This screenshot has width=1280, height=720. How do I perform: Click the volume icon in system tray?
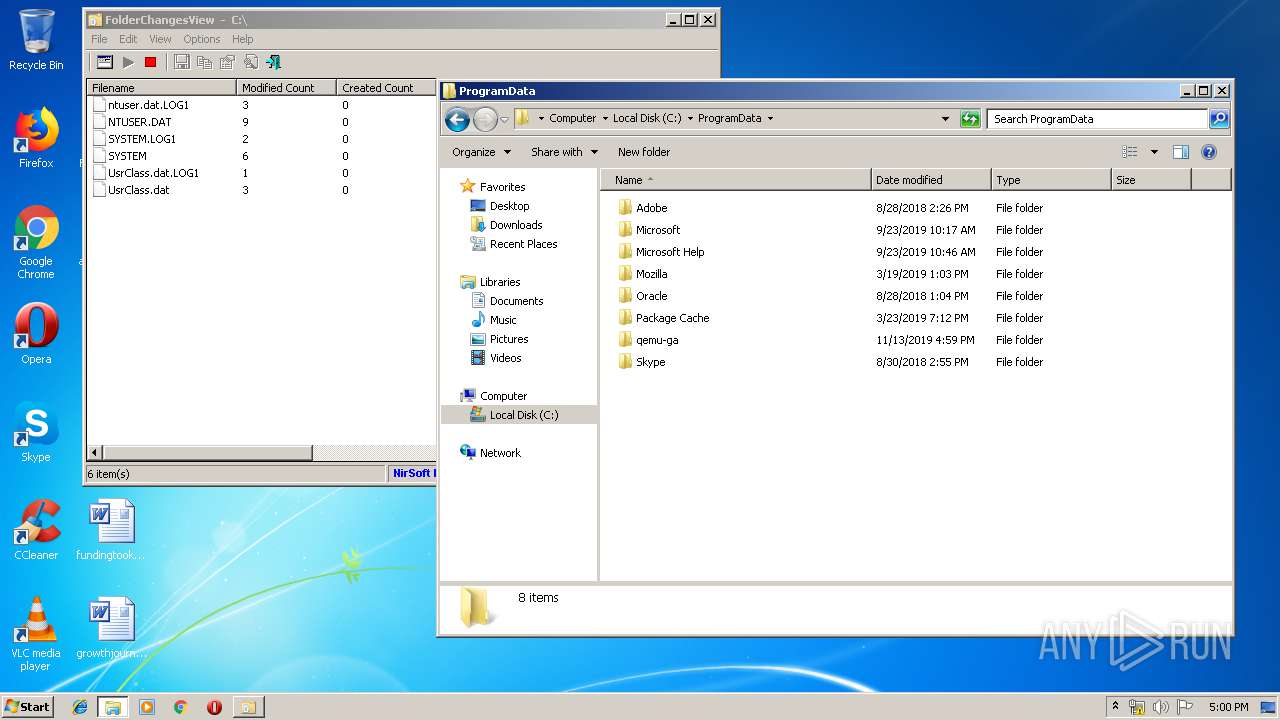(x=1160, y=707)
